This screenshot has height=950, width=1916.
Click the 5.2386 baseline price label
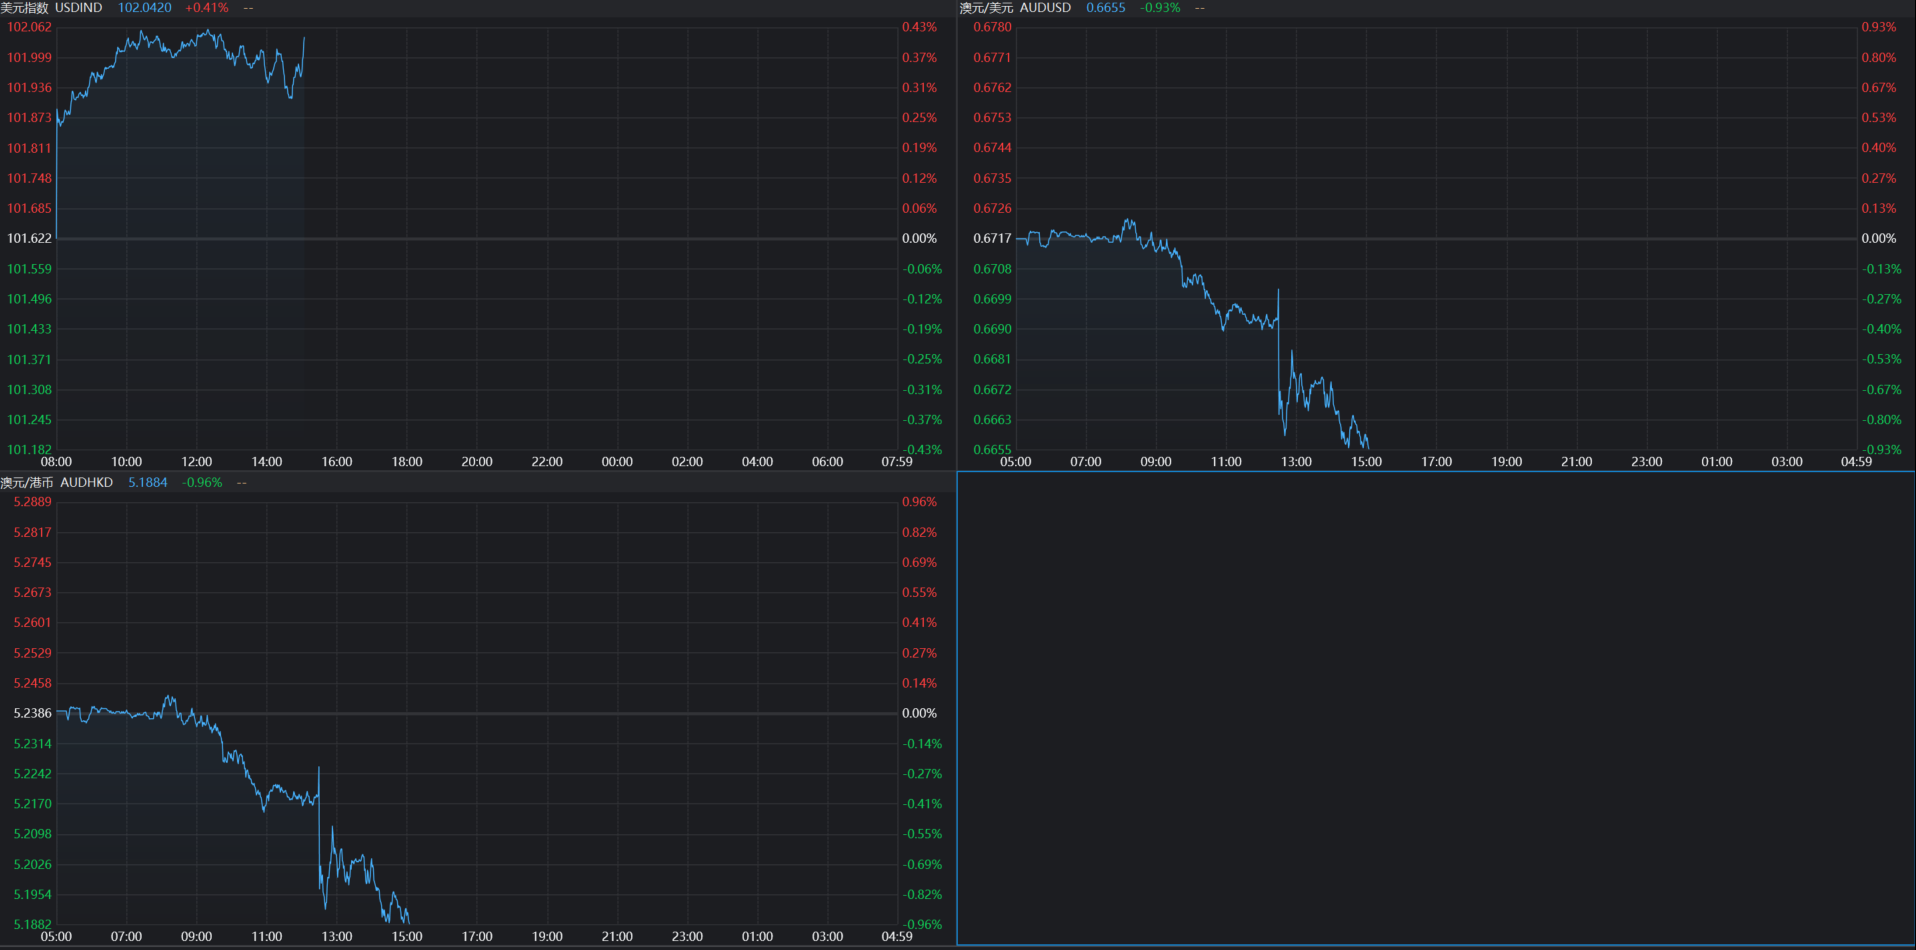tap(32, 713)
